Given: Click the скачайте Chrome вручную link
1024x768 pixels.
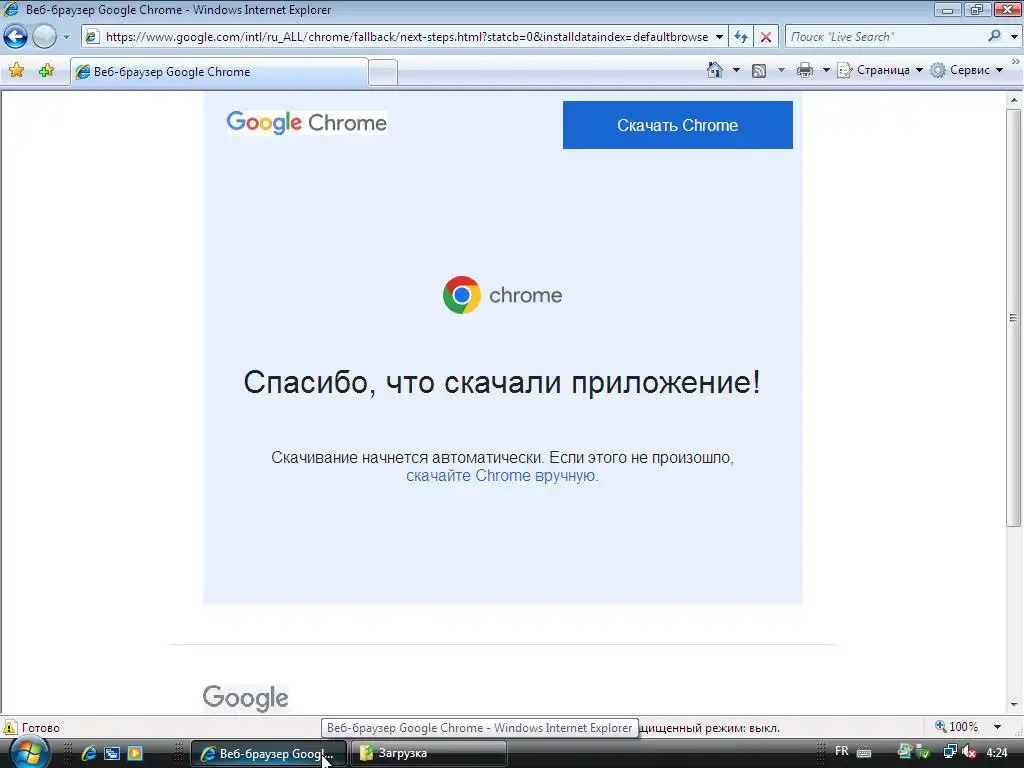Looking at the screenshot, I should click(x=502, y=475).
